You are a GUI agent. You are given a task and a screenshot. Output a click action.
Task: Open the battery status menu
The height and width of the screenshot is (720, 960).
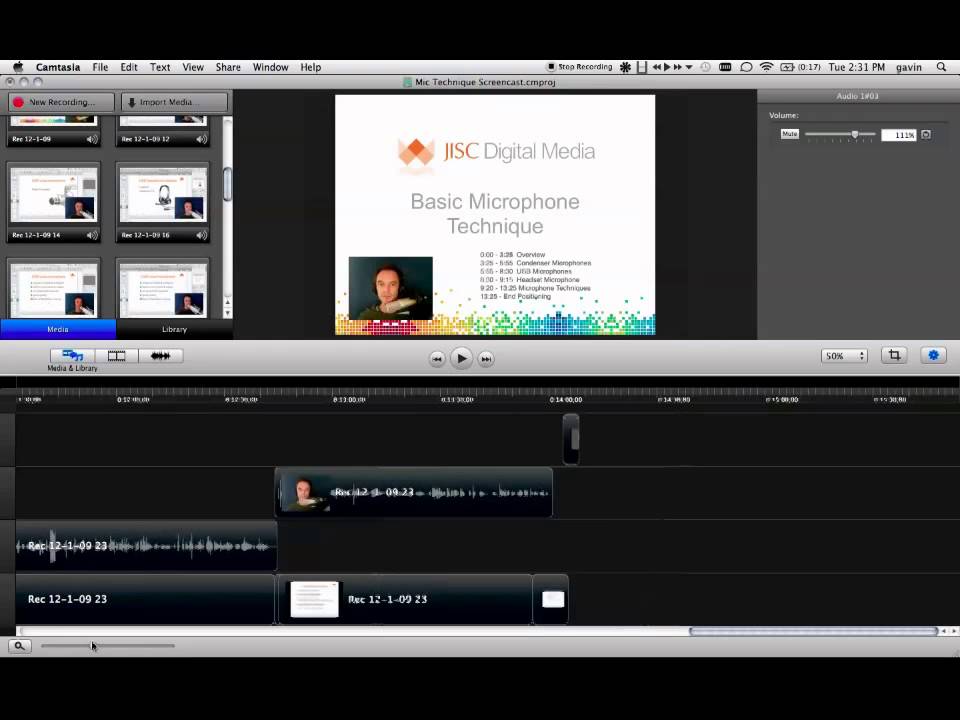pyautogui.click(x=800, y=67)
